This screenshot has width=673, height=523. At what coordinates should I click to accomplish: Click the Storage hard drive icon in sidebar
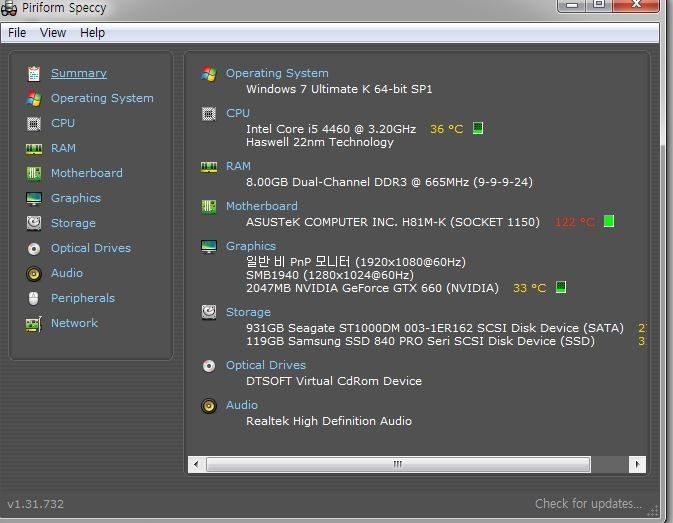pos(34,223)
